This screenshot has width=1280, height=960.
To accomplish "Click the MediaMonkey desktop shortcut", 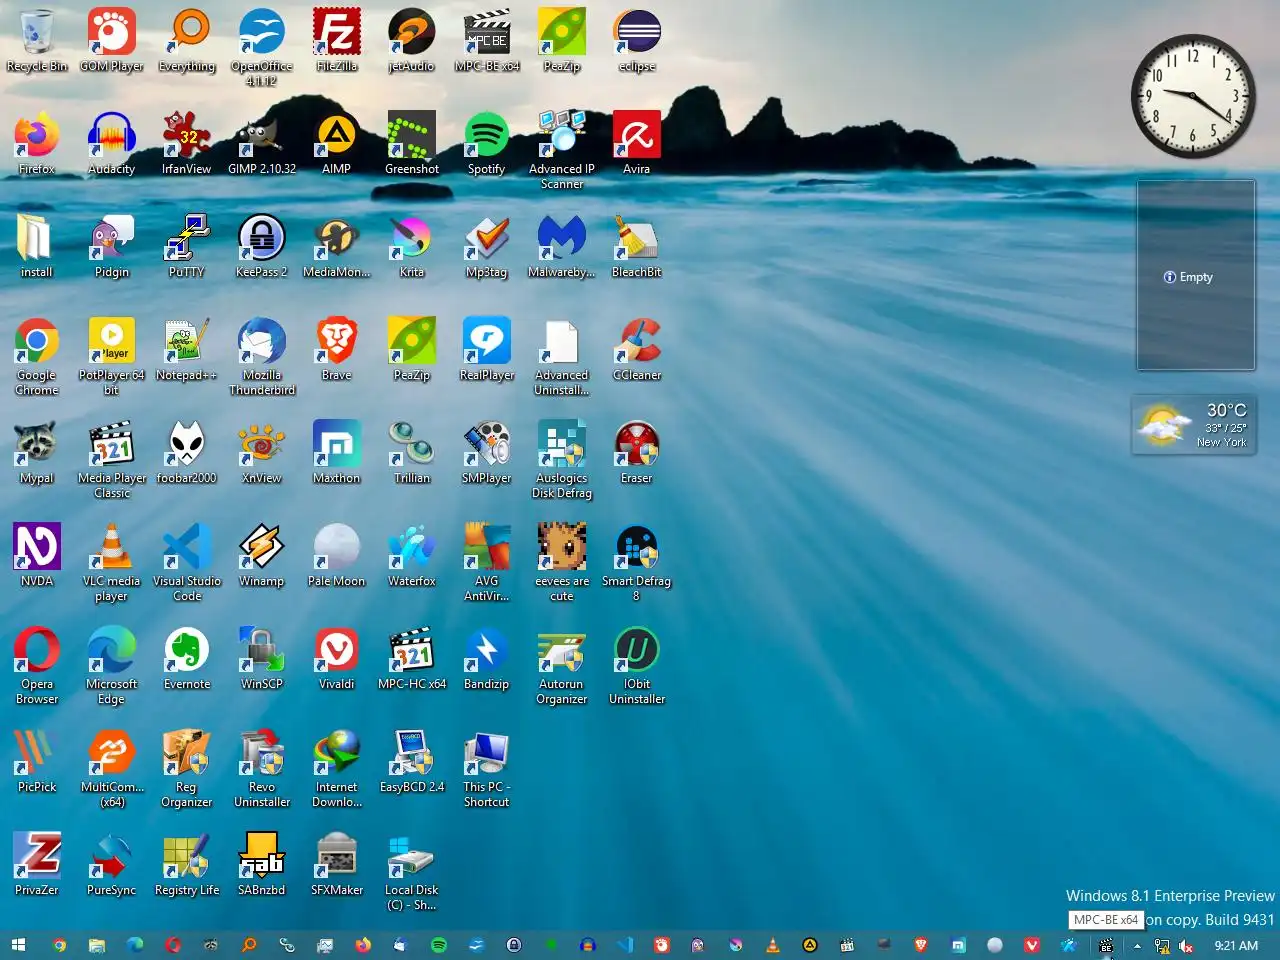I will [x=337, y=247].
